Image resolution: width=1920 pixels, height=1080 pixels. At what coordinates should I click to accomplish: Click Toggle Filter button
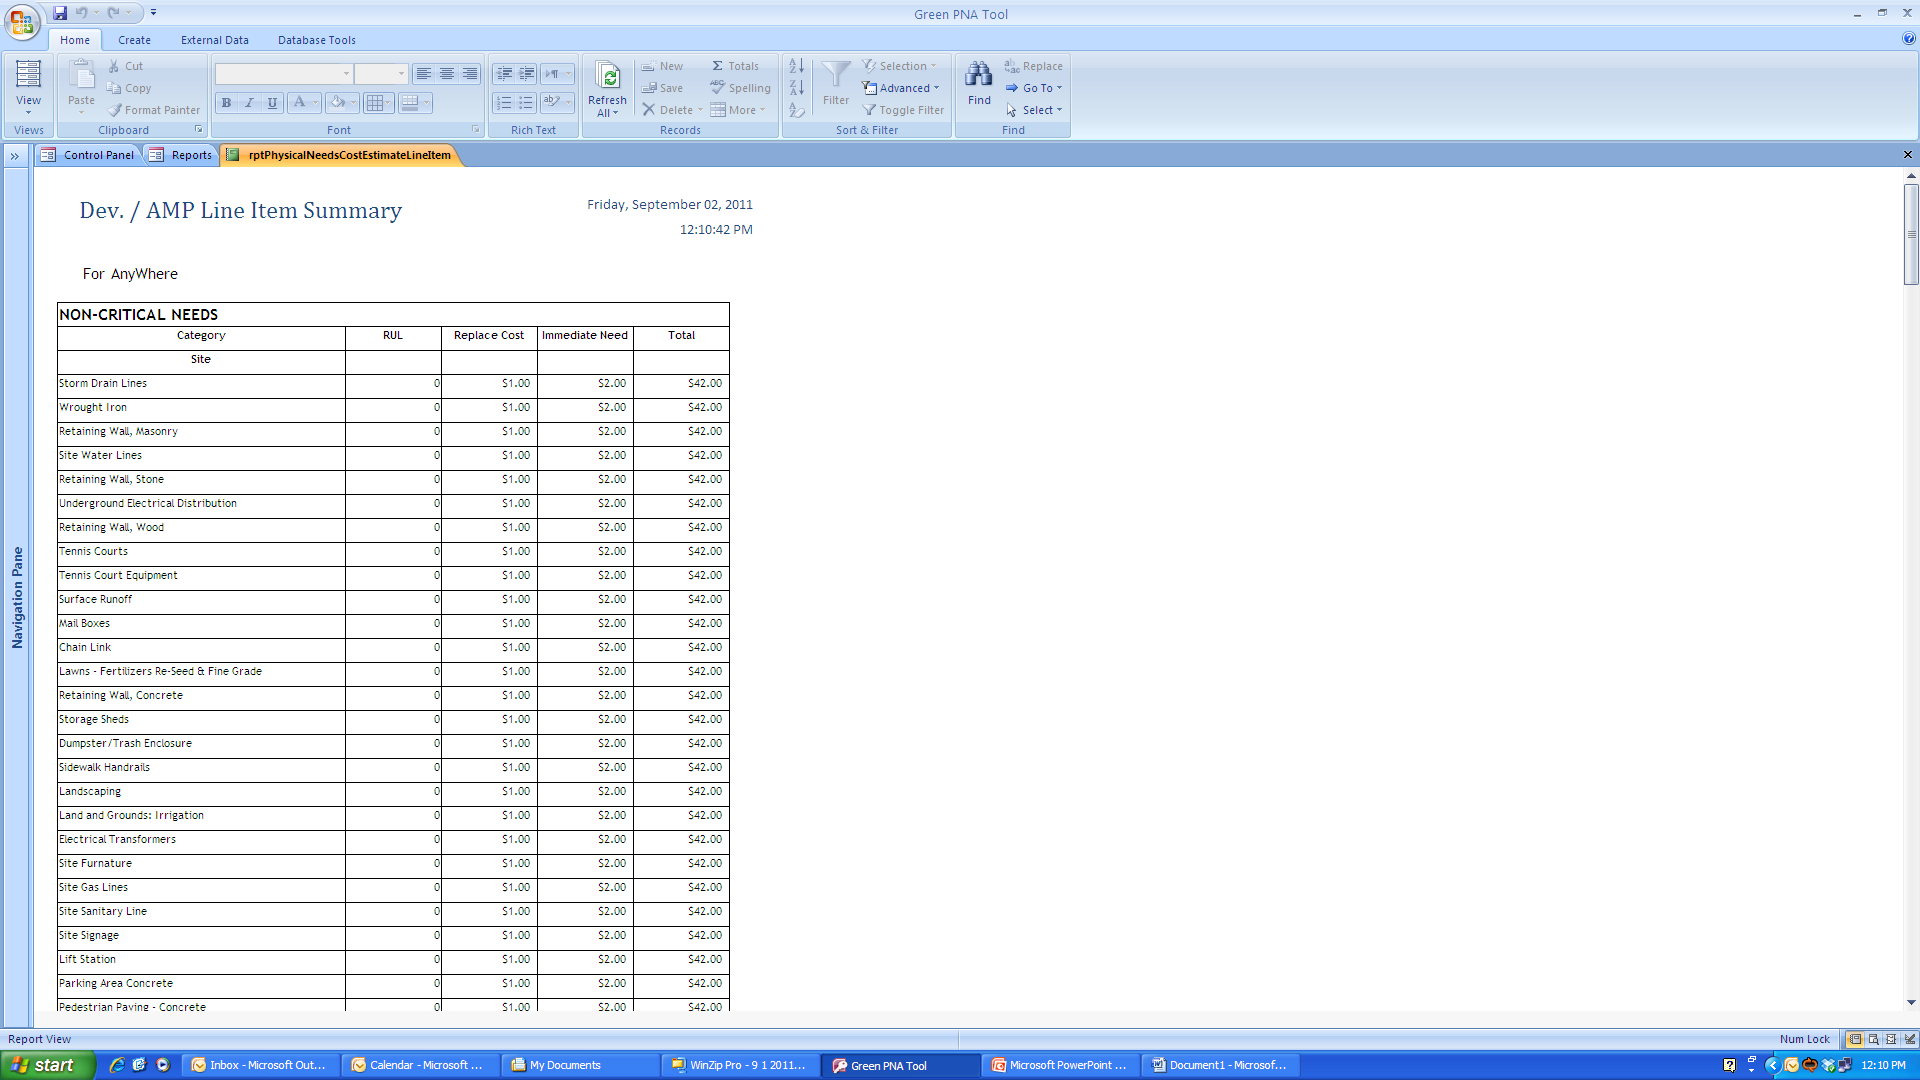[904, 110]
